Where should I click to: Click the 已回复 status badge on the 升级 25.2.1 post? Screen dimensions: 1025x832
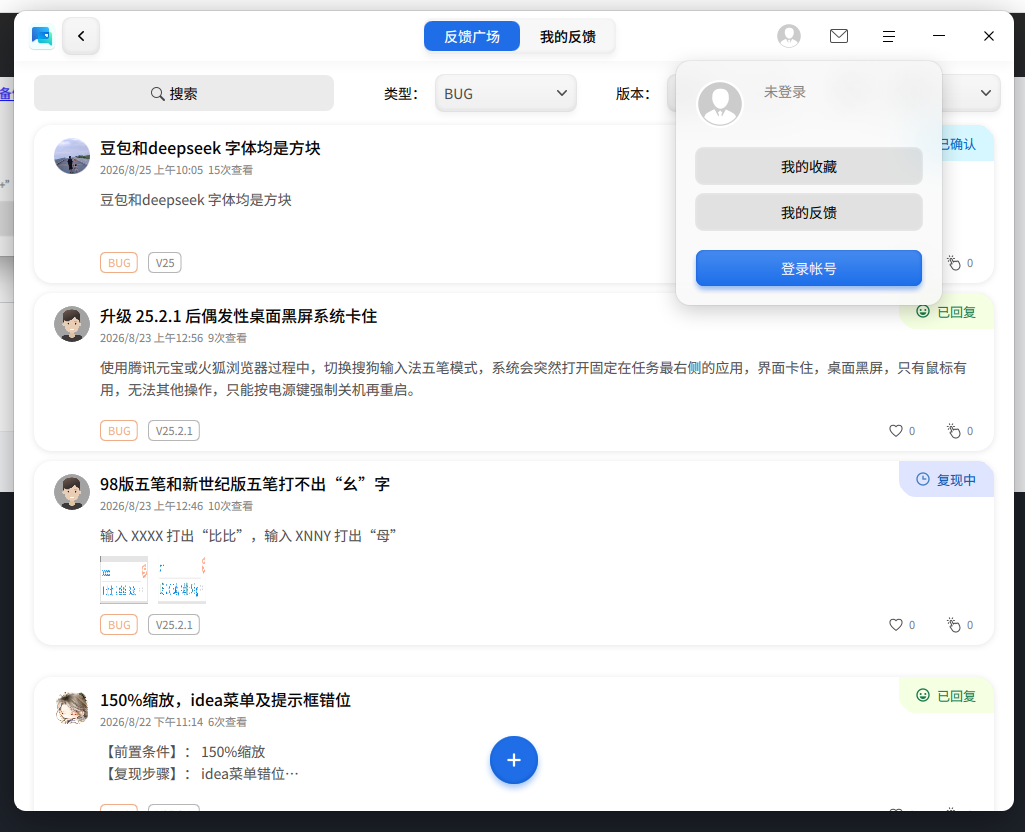[946, 312]
